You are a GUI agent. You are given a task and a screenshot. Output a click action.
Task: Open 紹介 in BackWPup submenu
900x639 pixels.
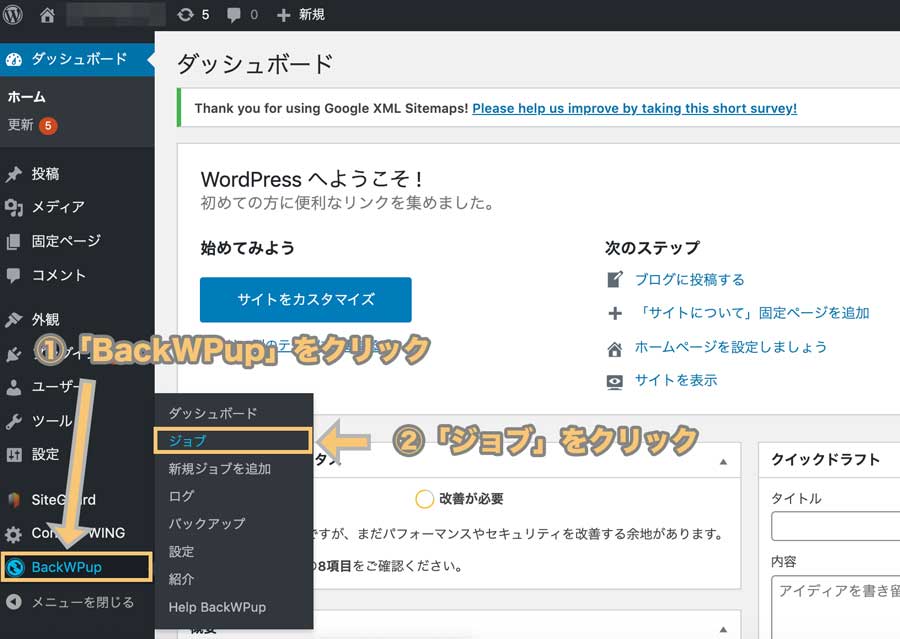(x=181, y=579)
